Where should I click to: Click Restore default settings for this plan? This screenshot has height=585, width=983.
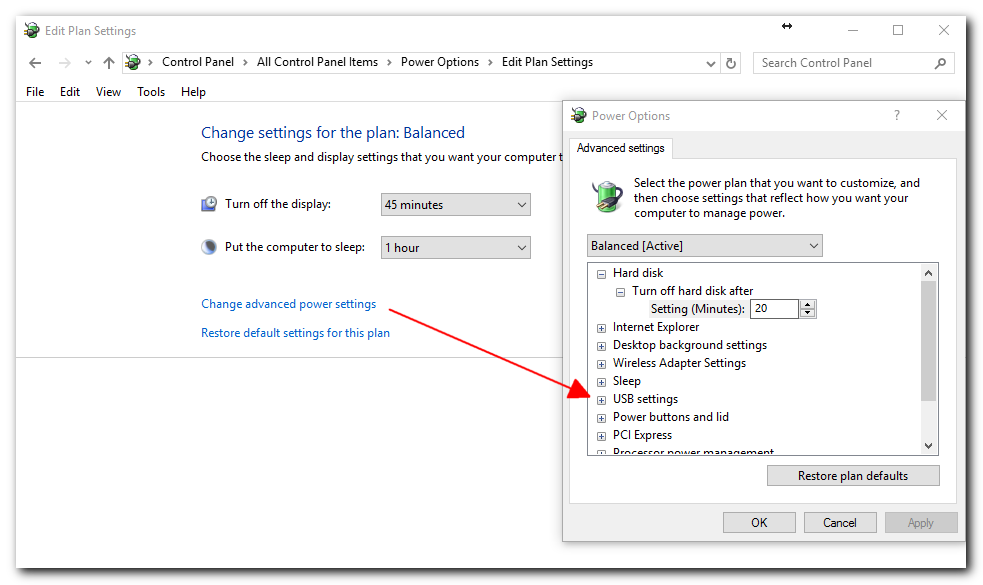tap(295, 333)
